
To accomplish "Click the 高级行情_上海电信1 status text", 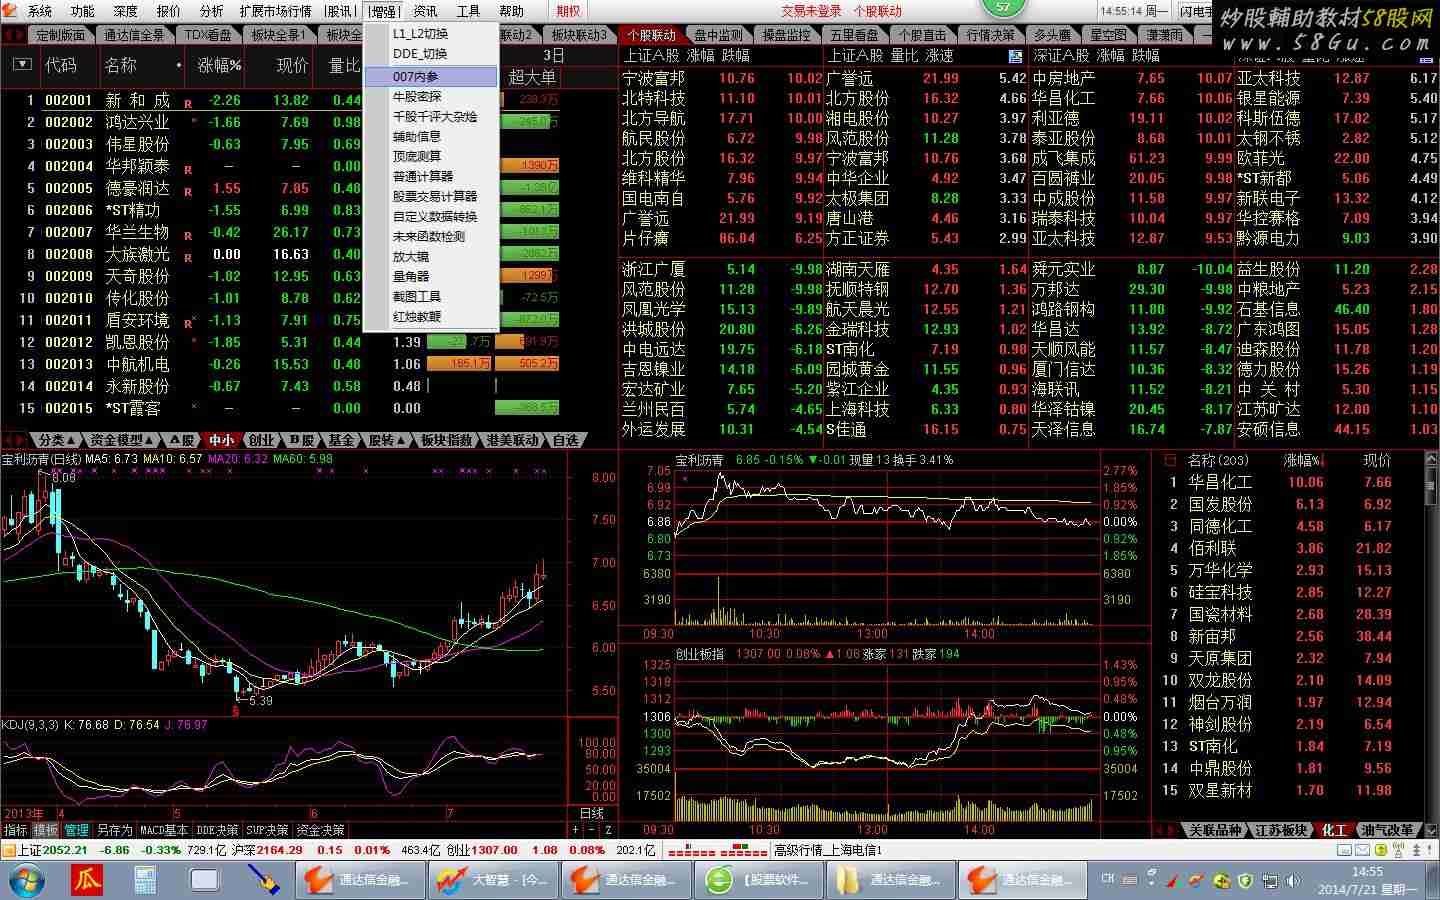I will click(x=829, y=850).
